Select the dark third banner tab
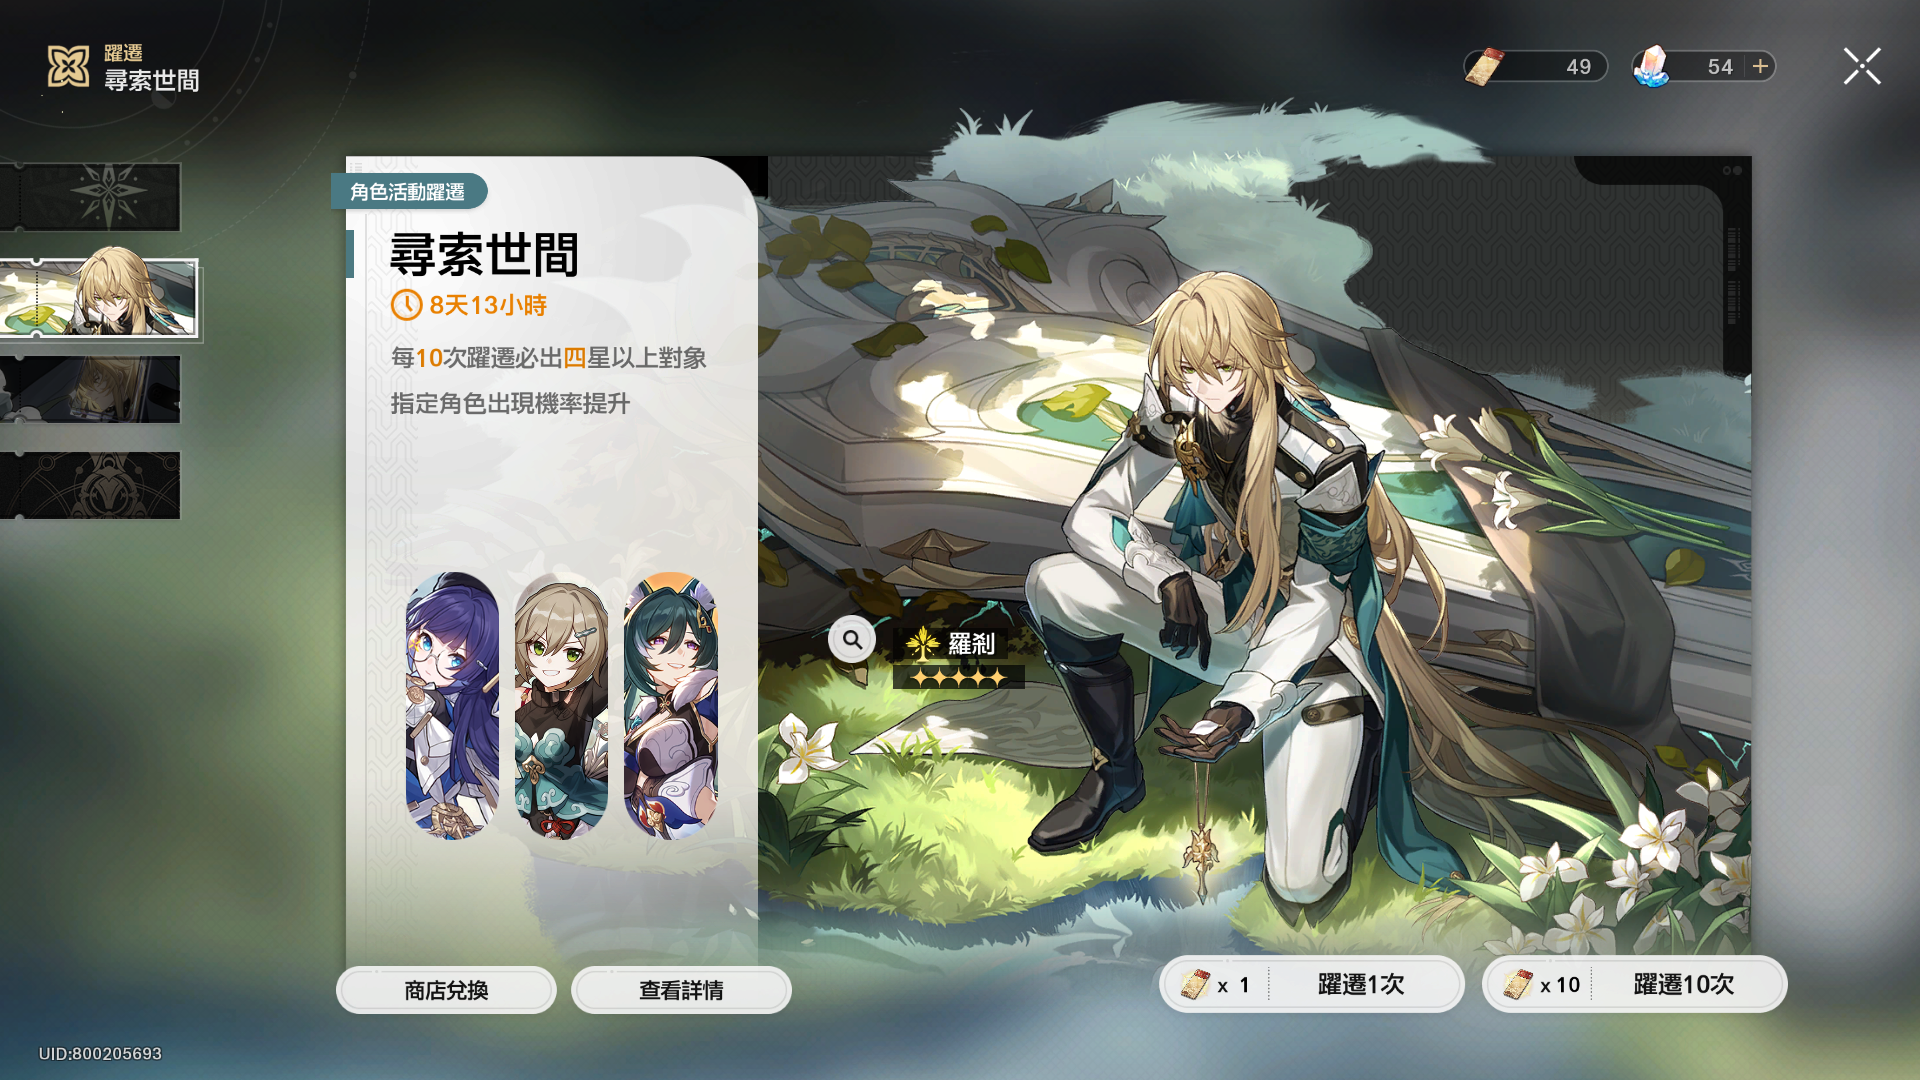 pyautogui.click(x=90, y=389)
